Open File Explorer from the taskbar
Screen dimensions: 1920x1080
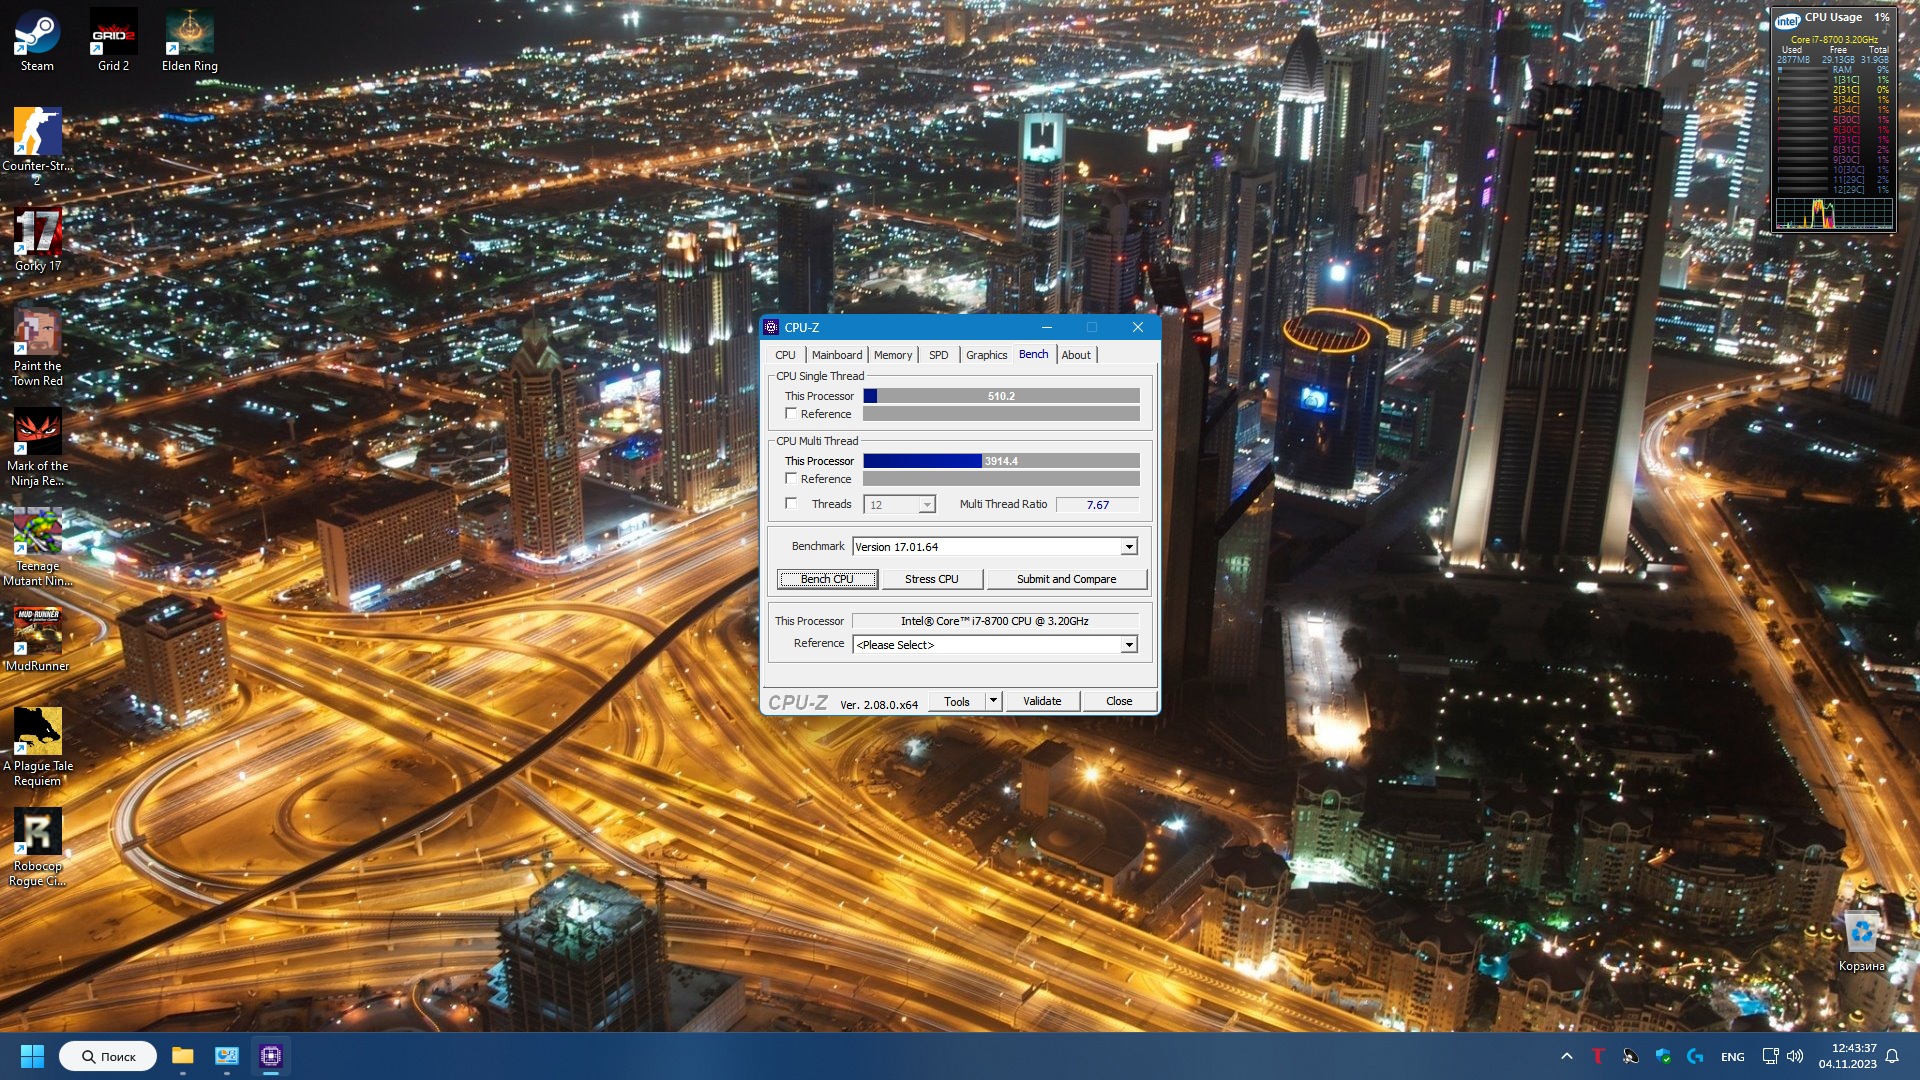[x=182, y=1056]
